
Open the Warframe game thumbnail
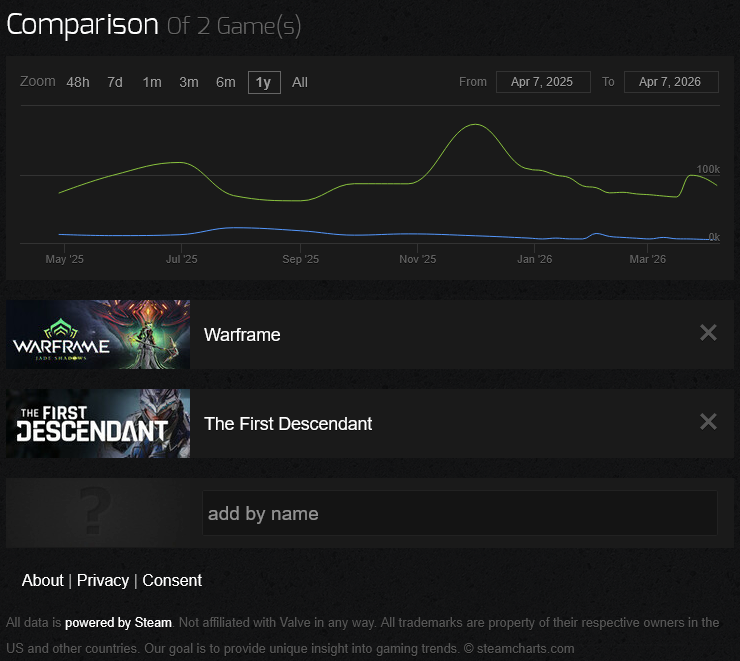[x=98, y=335]
